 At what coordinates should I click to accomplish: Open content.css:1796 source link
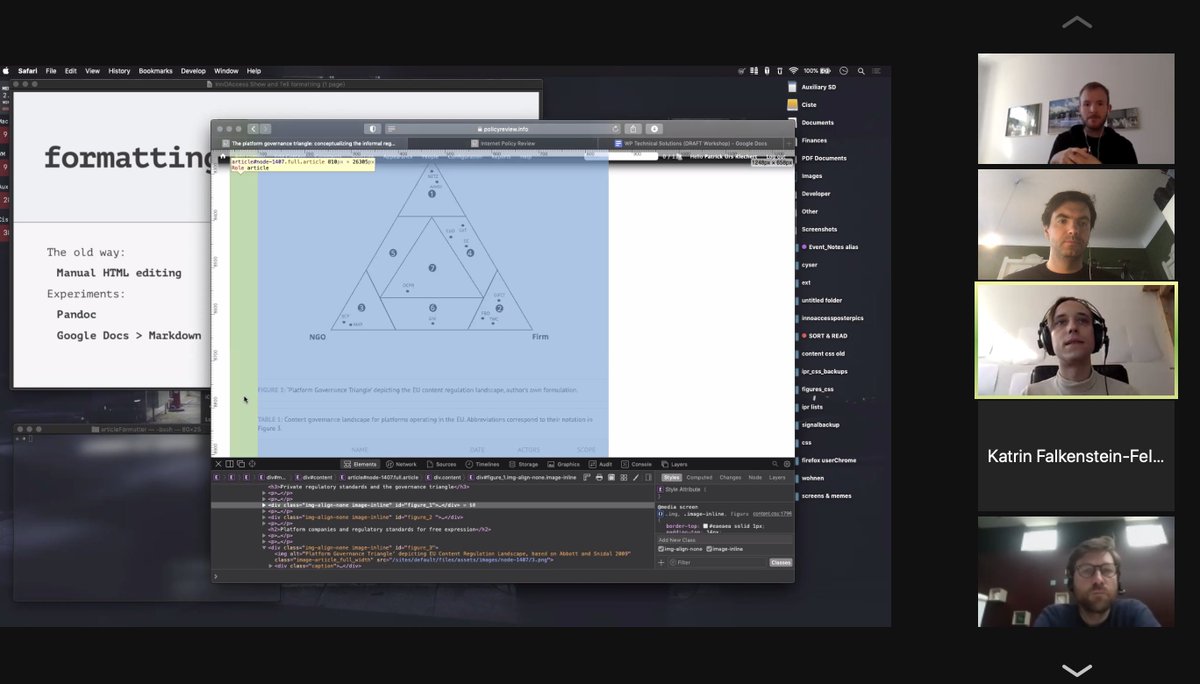774,513
